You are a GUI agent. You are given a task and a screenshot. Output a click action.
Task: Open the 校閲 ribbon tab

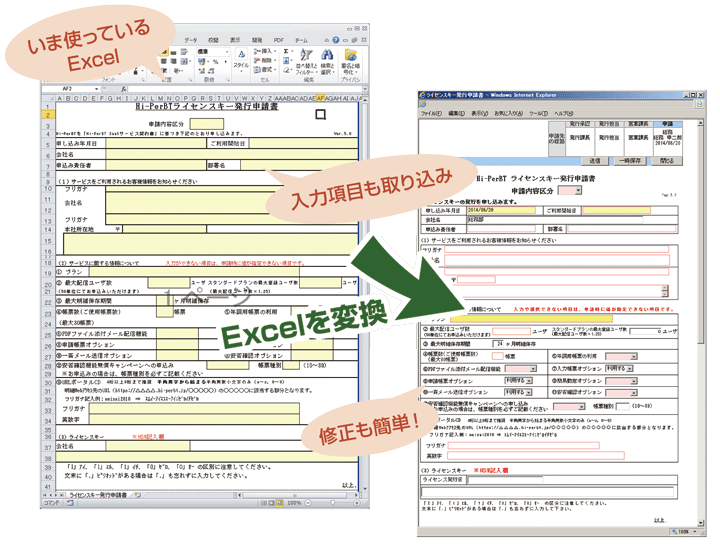click(x=214, y=40)
